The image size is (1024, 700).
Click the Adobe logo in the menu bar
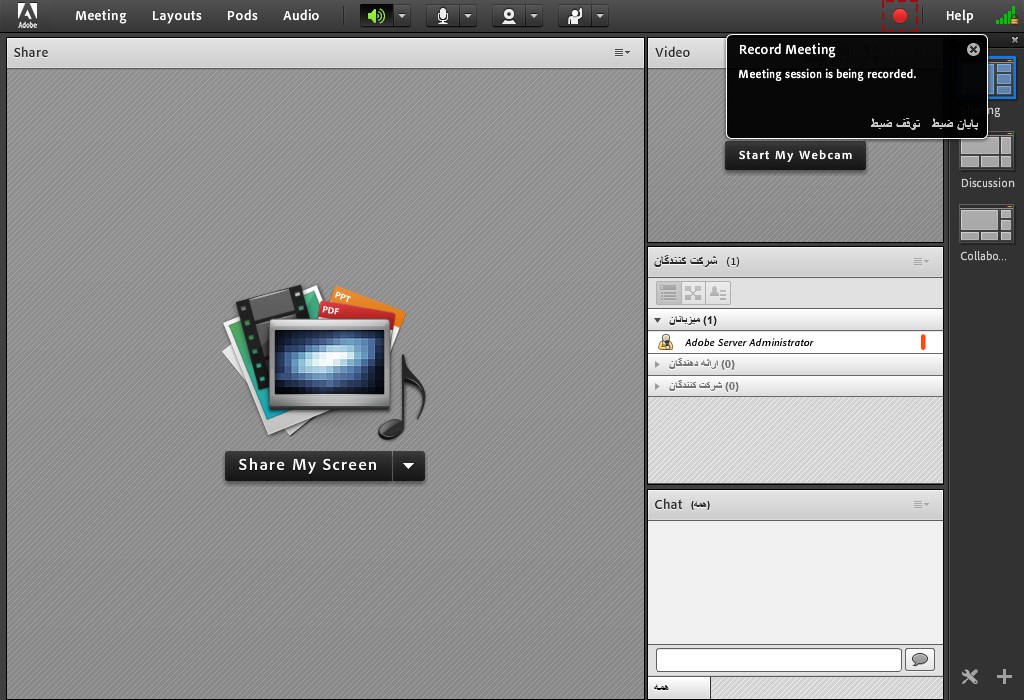pos(27,15)
